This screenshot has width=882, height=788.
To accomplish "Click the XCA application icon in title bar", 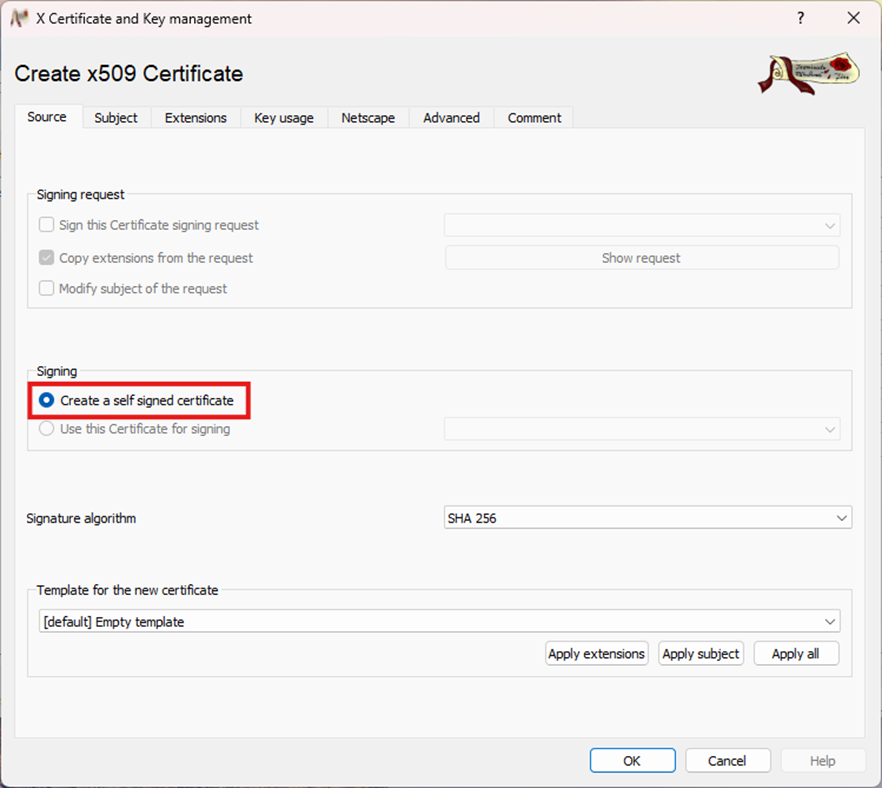I will pyautogui.click(x=18, y=18).
